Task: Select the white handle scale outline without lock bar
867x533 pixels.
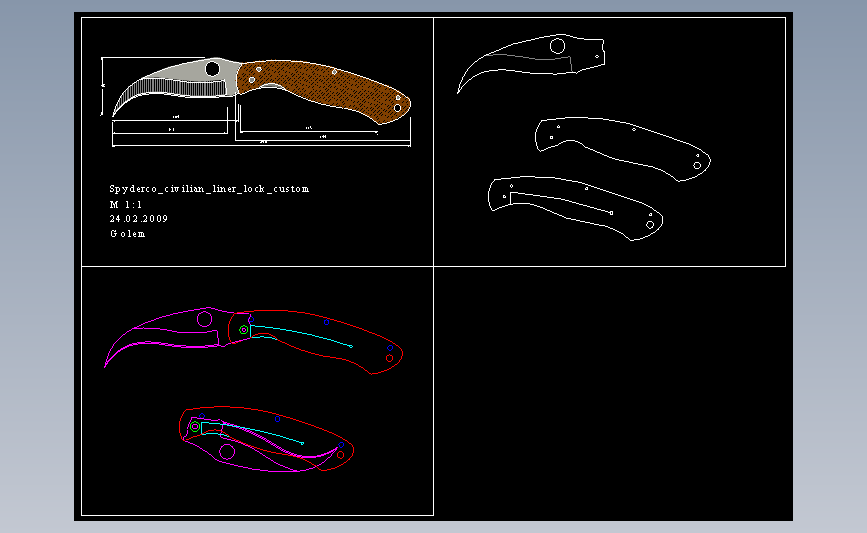Action: point(623,147)
